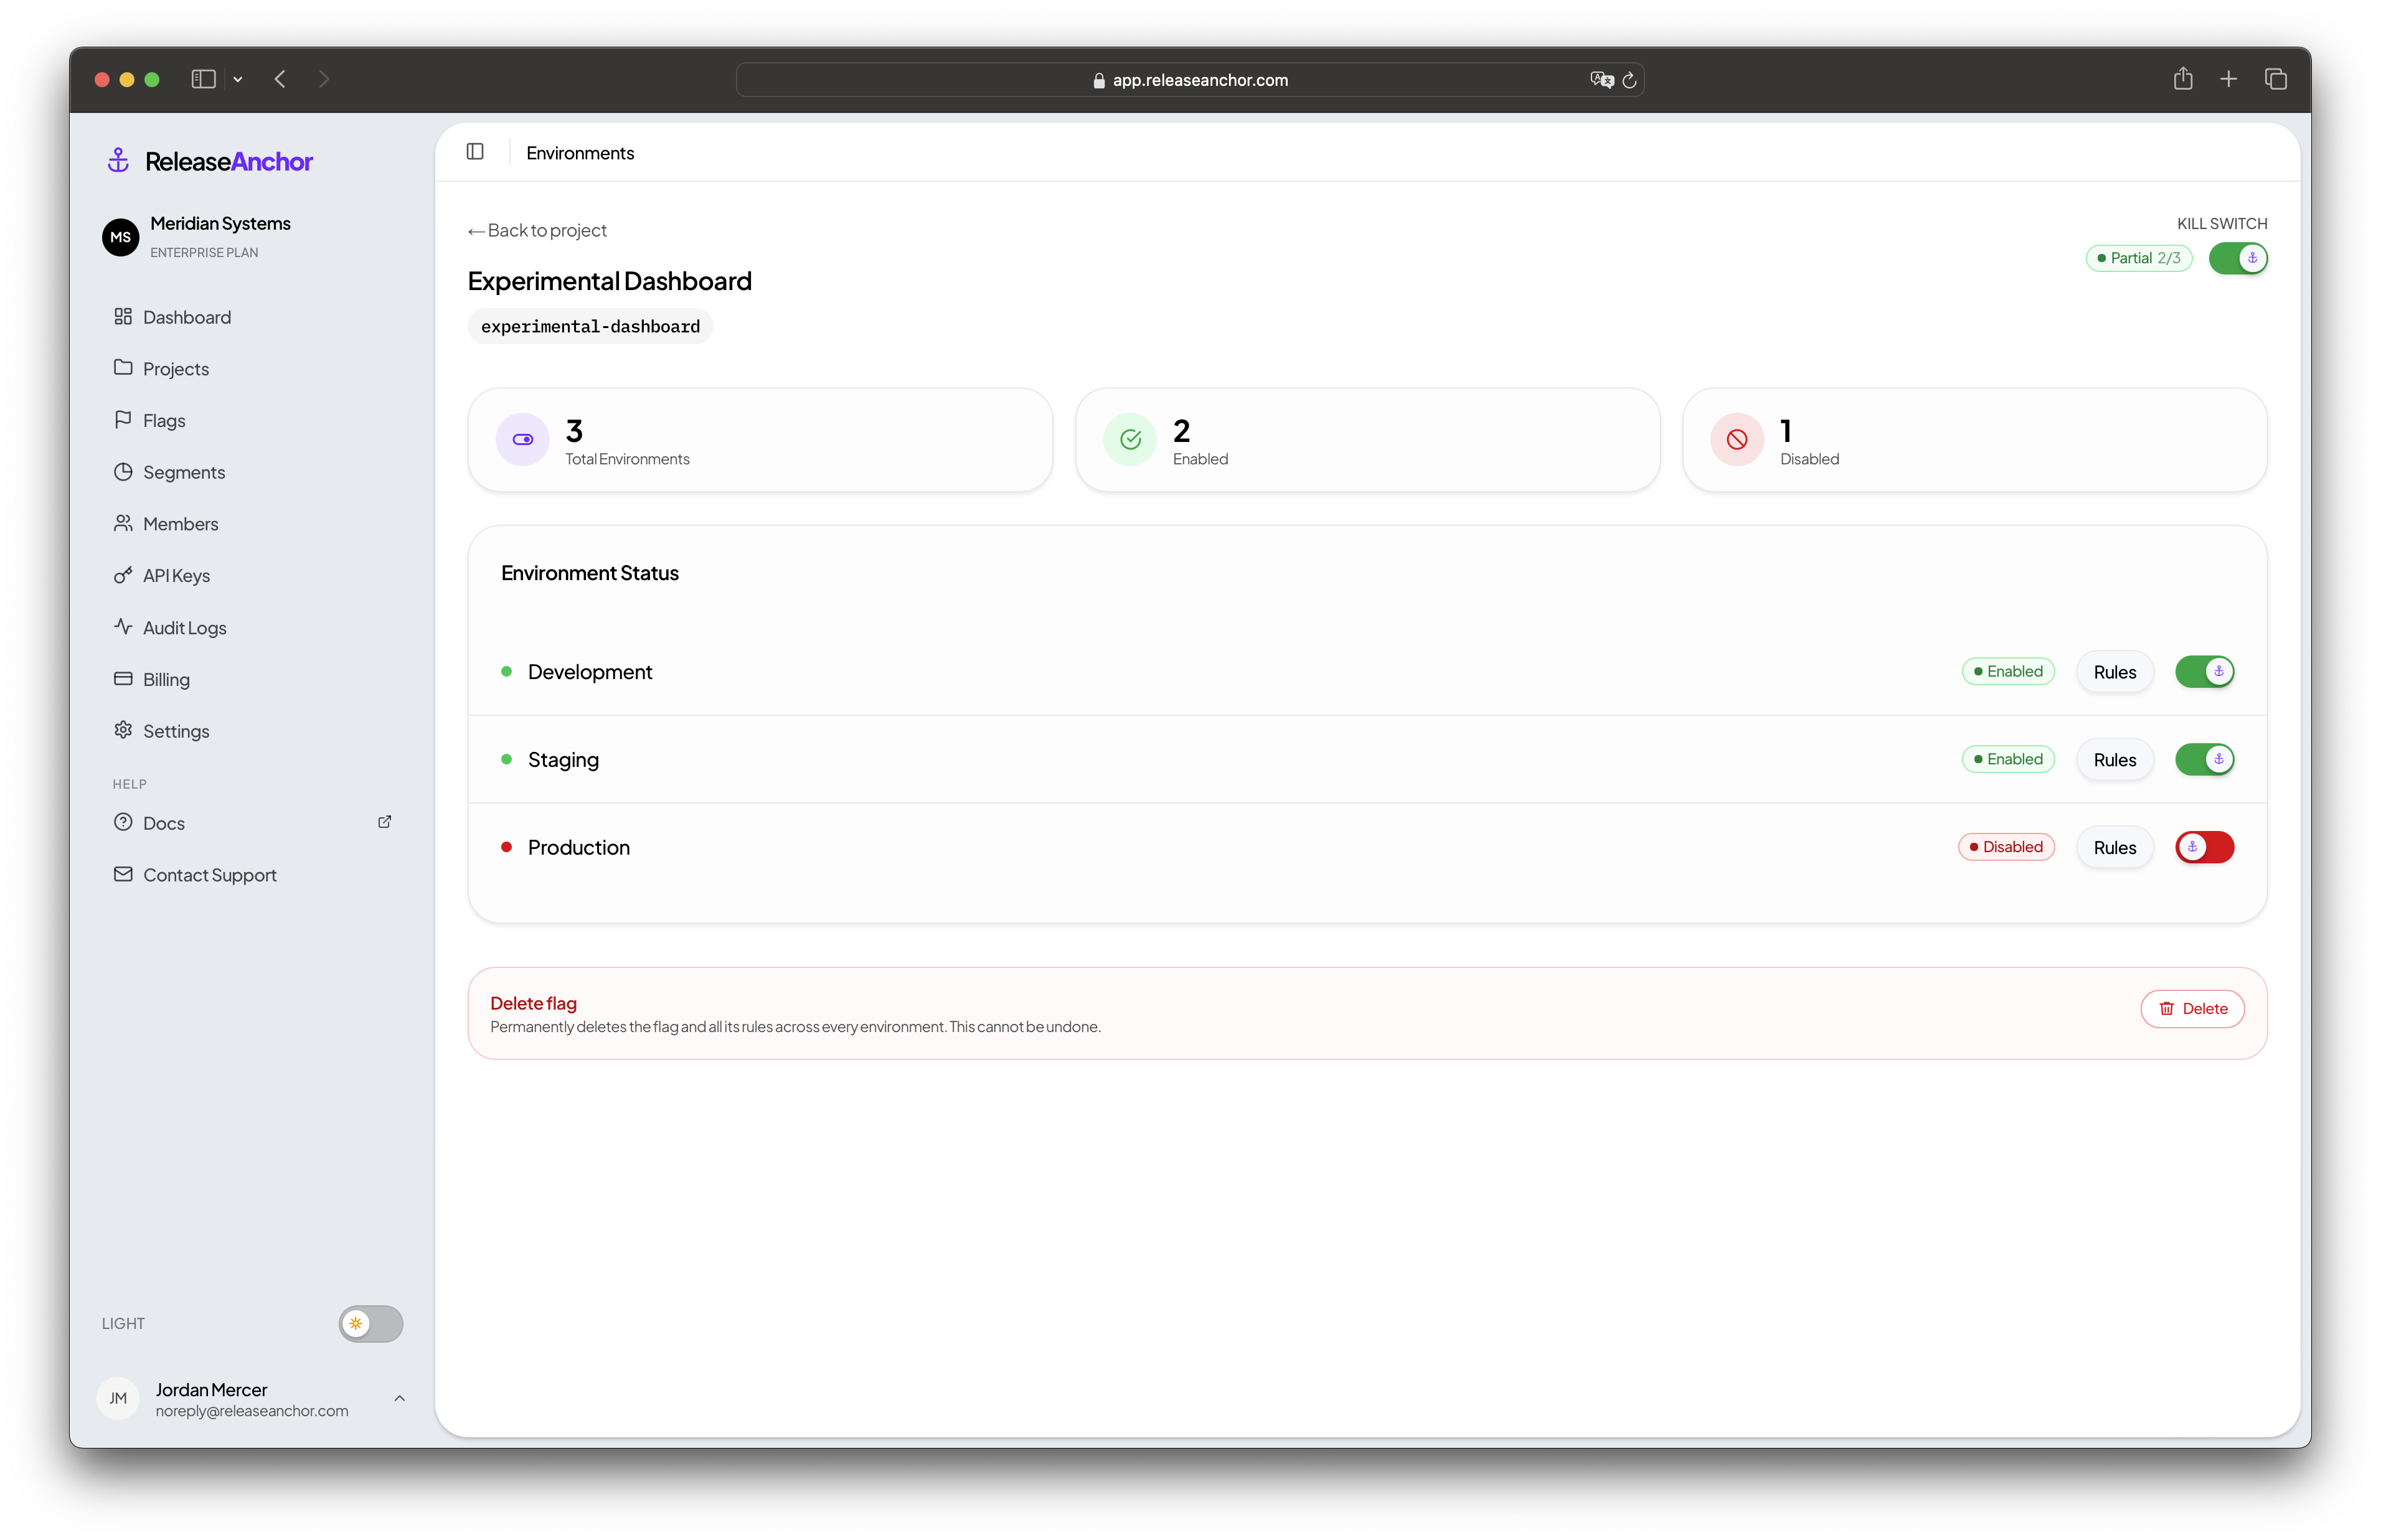Open Rules for the Development environment
The image size is (2381, 1540).
click(x=2114, y=672)
